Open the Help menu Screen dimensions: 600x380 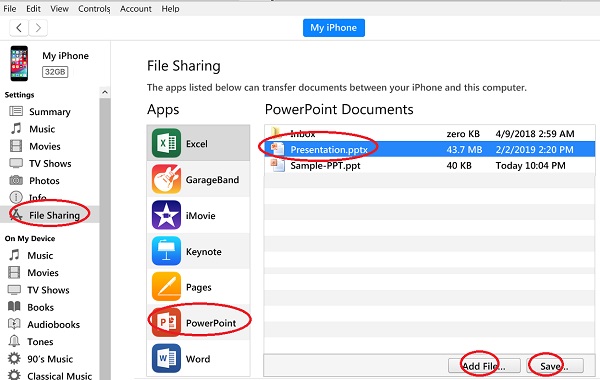pyautogui.click(x=170, y=8)
